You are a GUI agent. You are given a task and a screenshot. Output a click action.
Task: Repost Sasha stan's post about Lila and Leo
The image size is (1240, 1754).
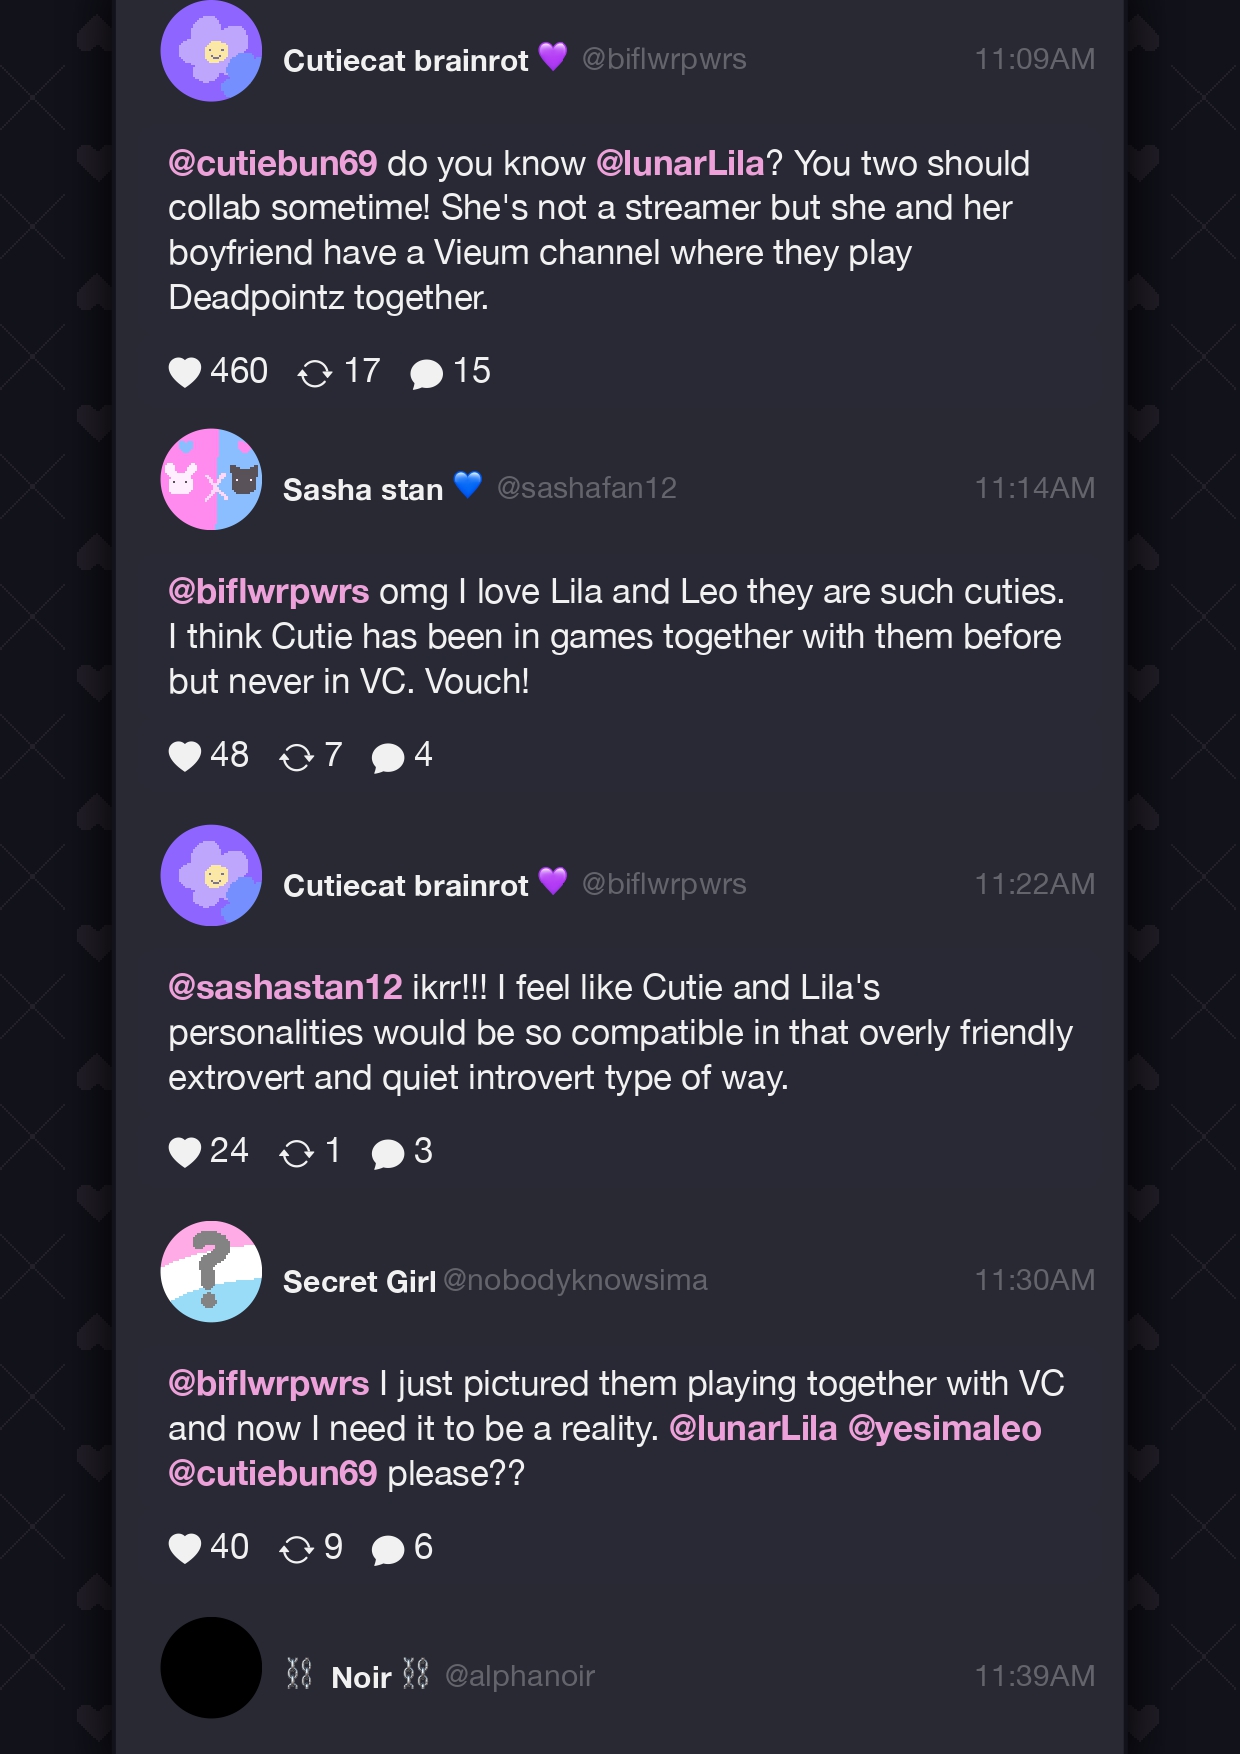(297, 757)
